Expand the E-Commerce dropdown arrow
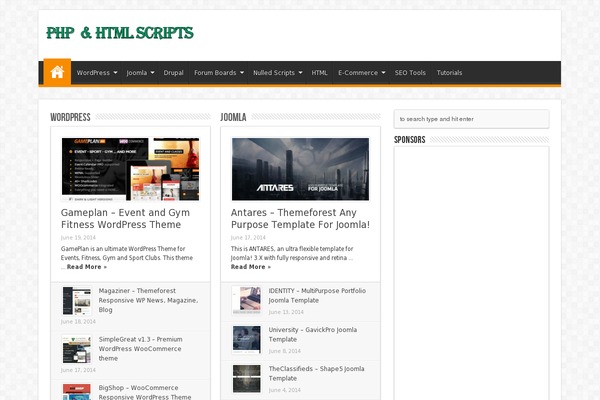 tap(383, 72)
